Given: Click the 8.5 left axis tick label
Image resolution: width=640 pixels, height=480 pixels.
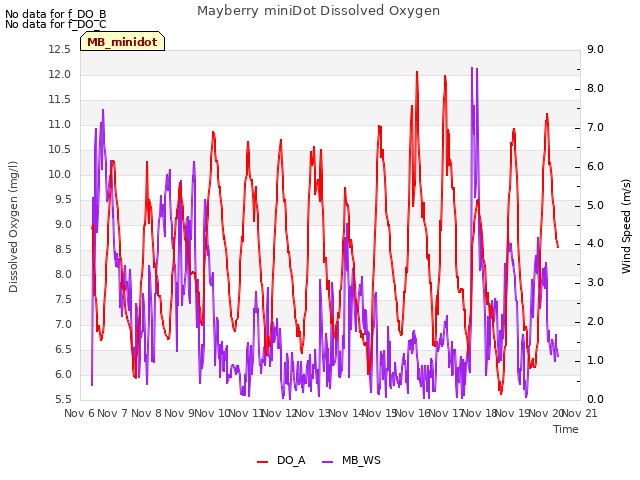Looking at the screenshot, I should (x=63, y=249).
